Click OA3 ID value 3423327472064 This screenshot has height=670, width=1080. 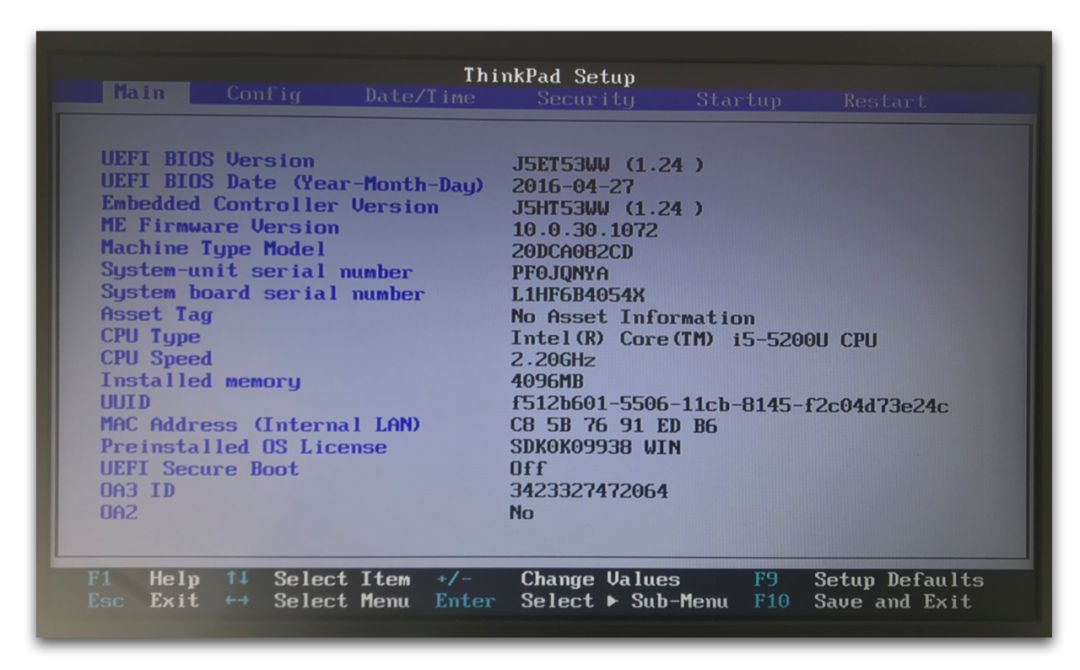[x=589, y=491]
